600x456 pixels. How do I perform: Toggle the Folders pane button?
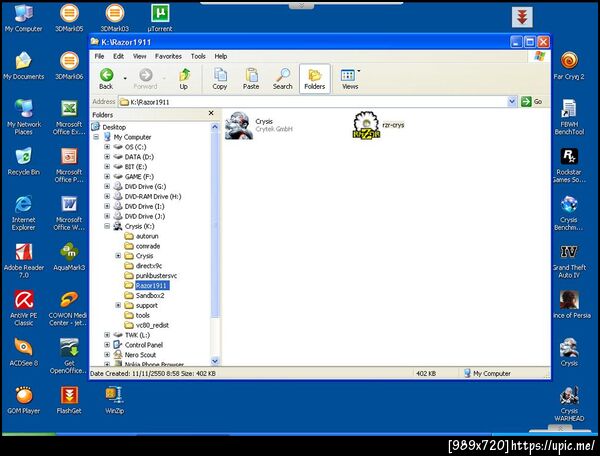coord(315,79)
